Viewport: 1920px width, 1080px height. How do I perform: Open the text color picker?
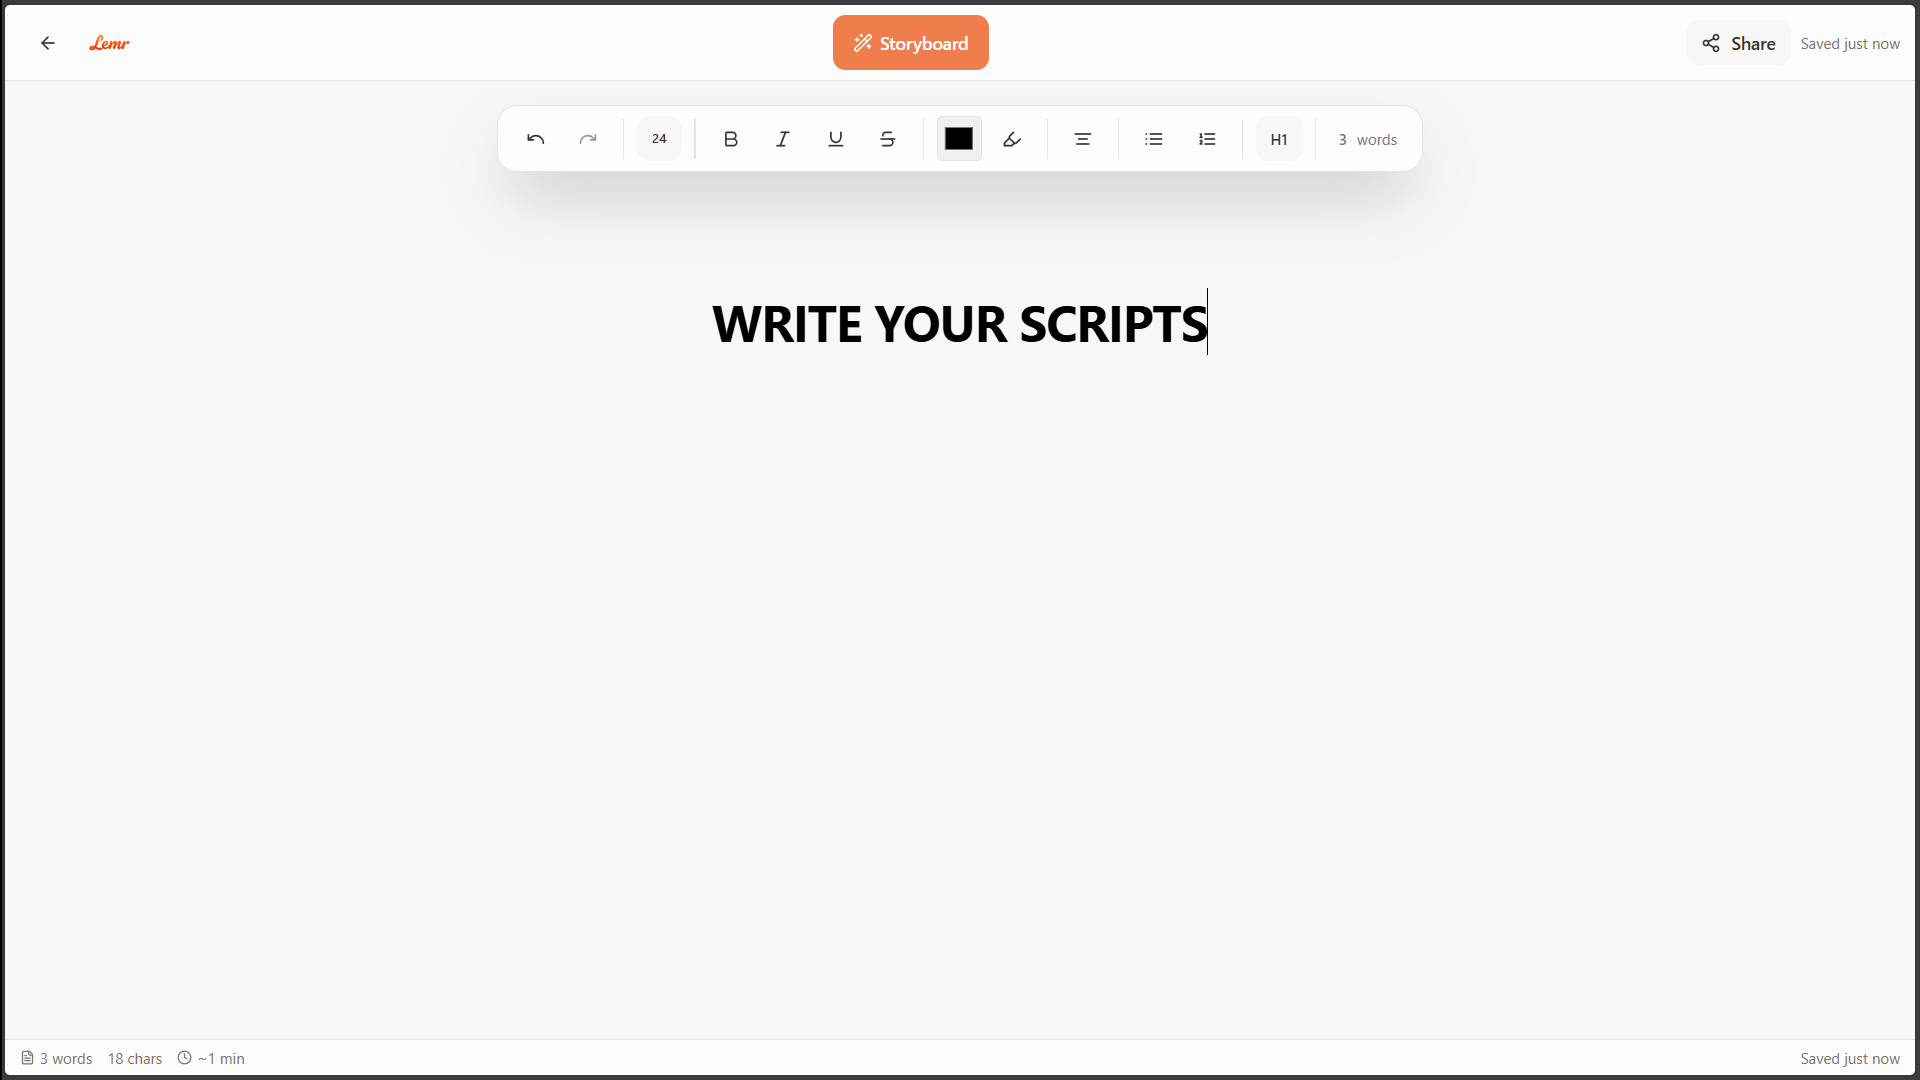958,139
